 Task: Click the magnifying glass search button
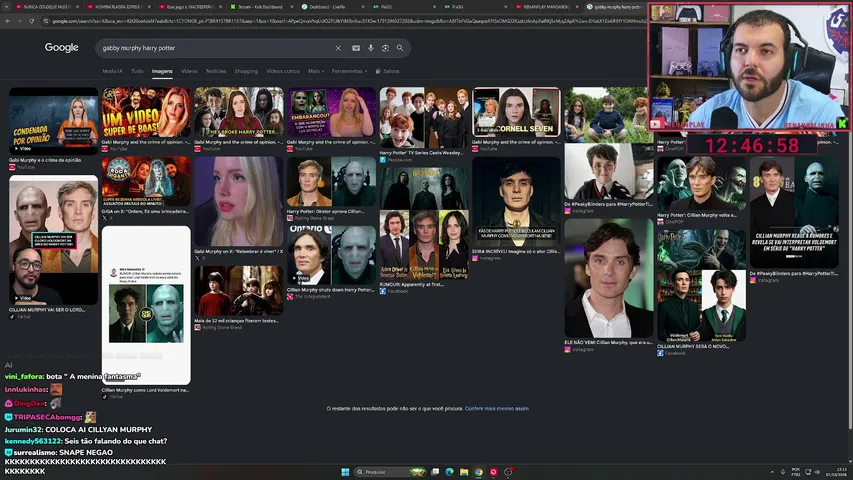click(400, 48)
